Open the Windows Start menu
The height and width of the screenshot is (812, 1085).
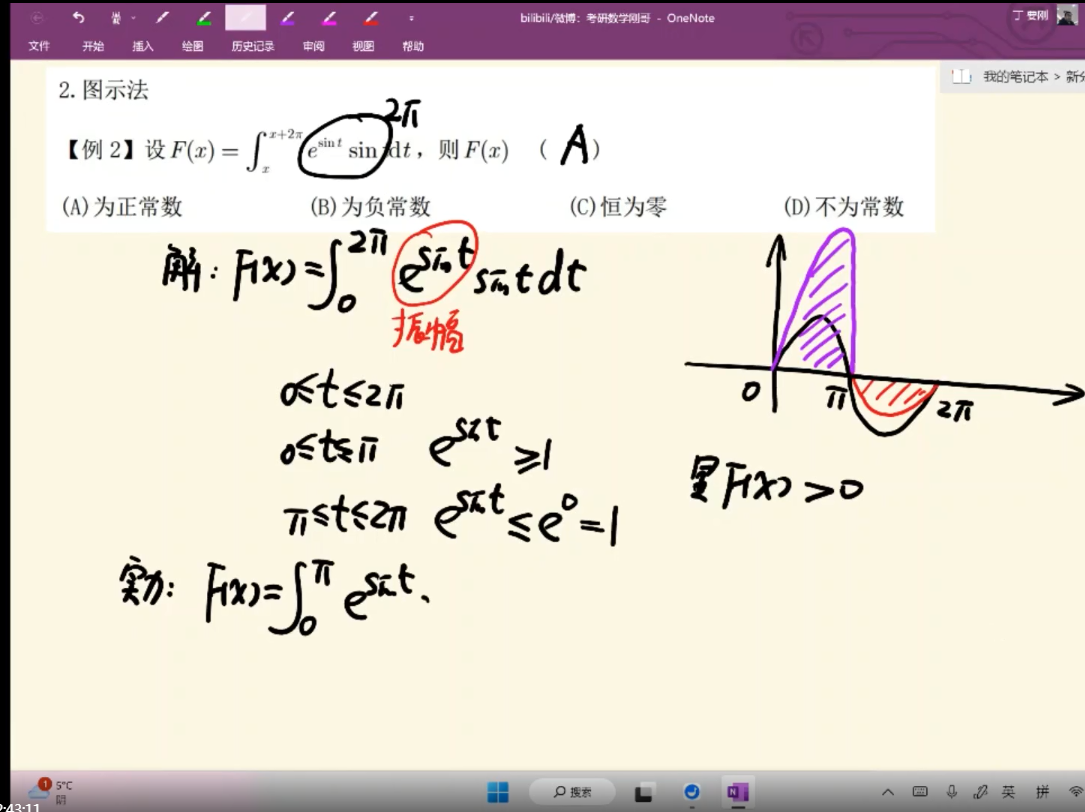[497, 792]
